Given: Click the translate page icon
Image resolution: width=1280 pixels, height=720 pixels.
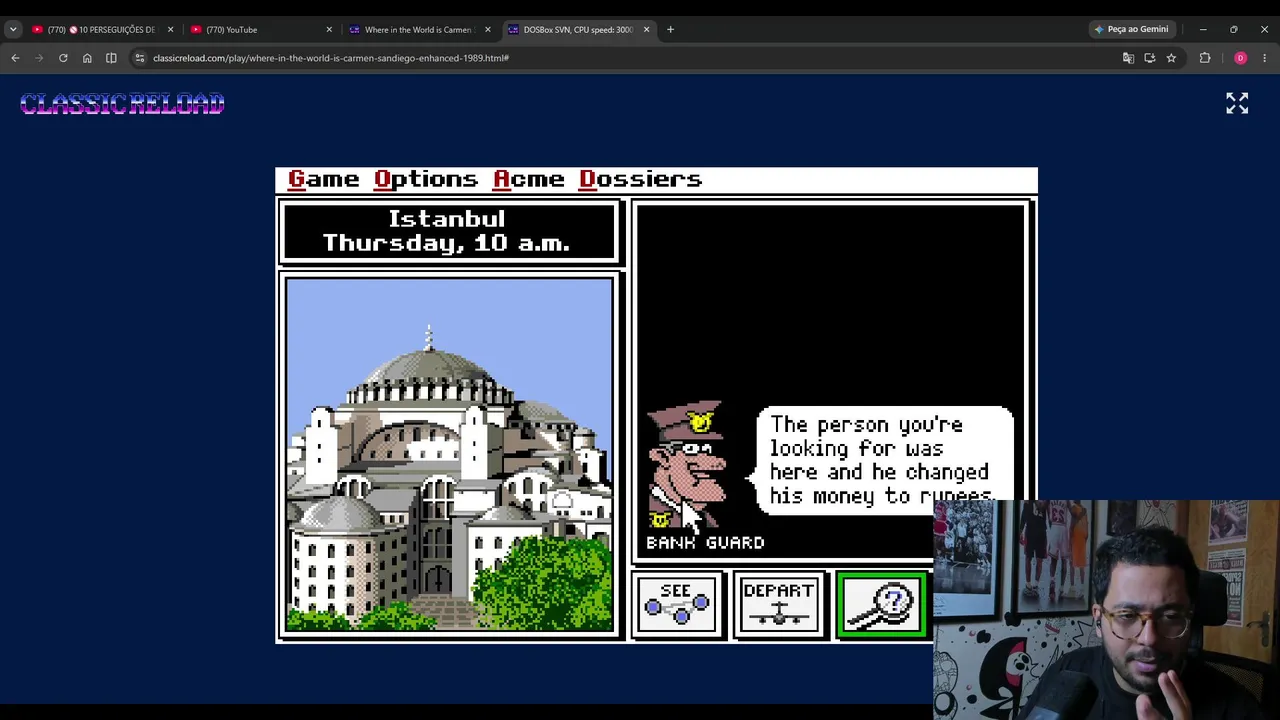Looking at the screenshot, I should point(1128,58).
